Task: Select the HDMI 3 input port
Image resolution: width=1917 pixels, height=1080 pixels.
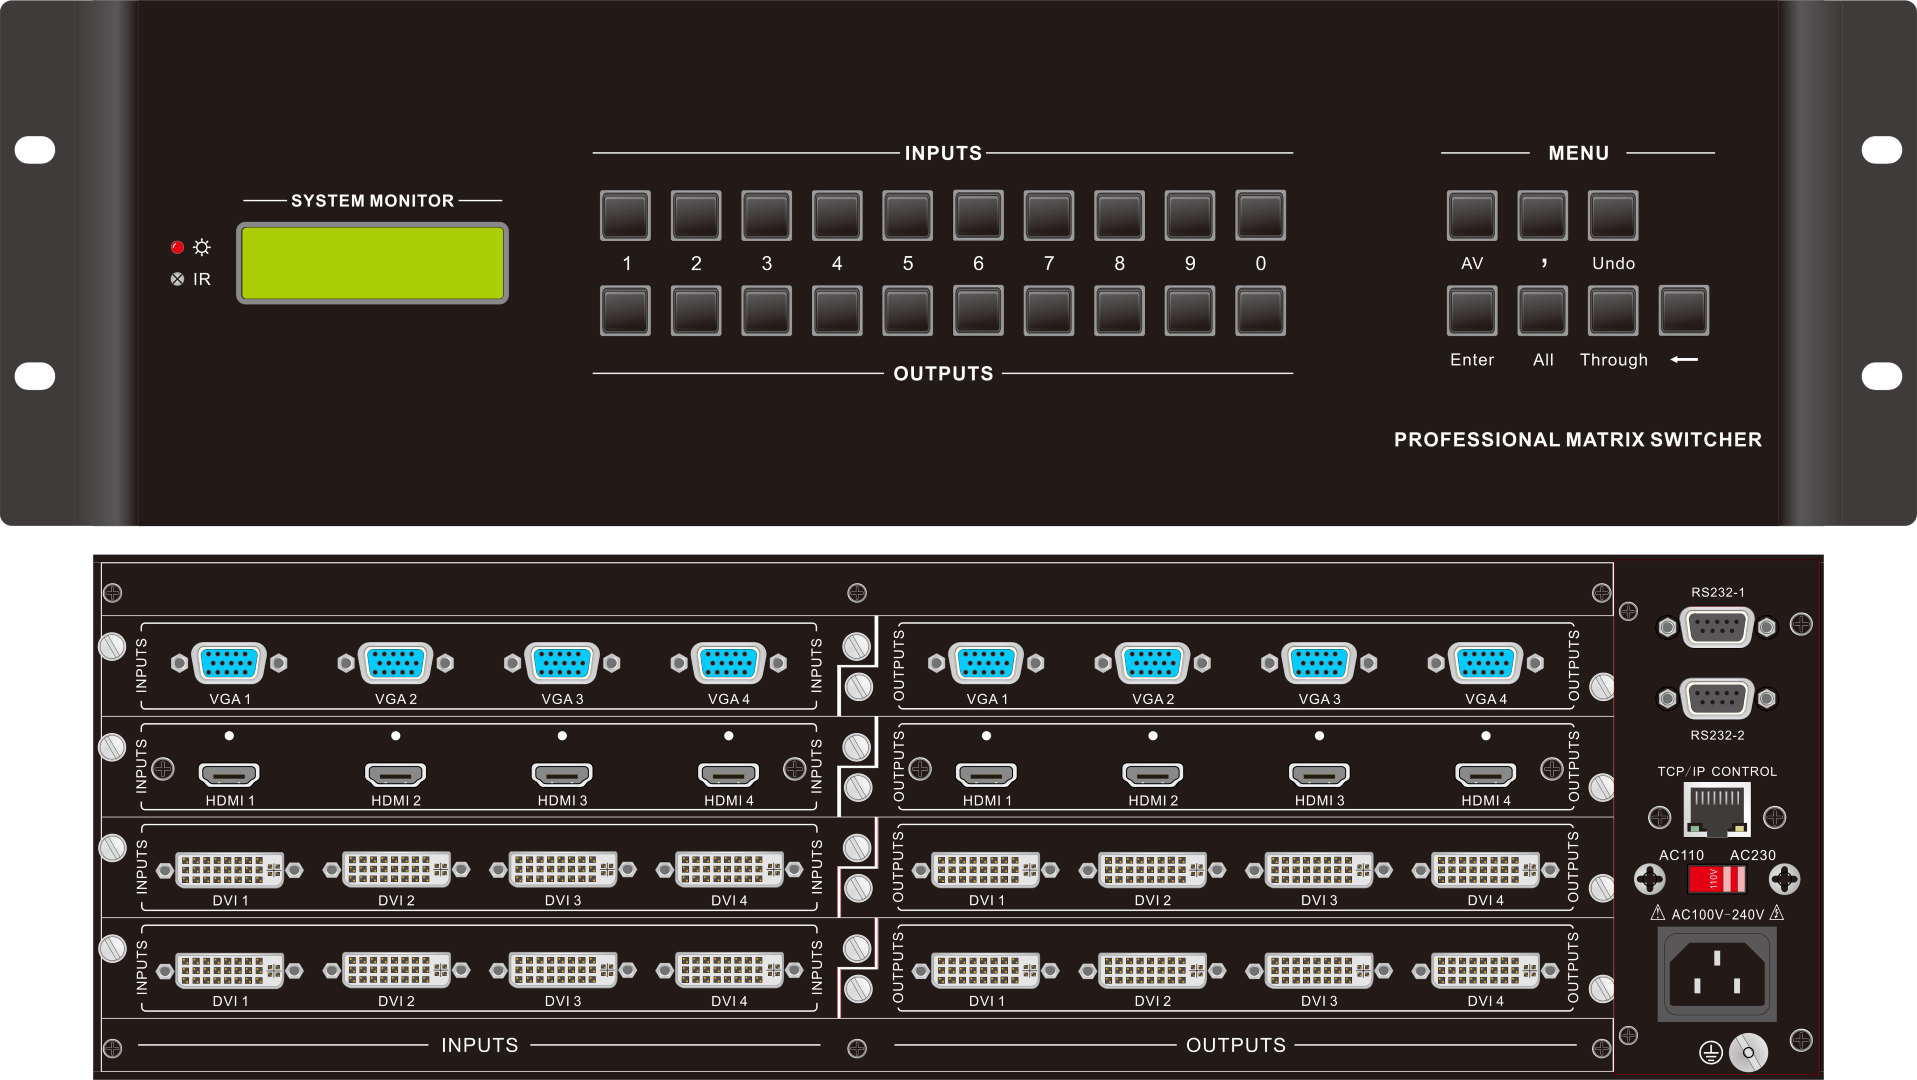Action: tap(562, 774)
